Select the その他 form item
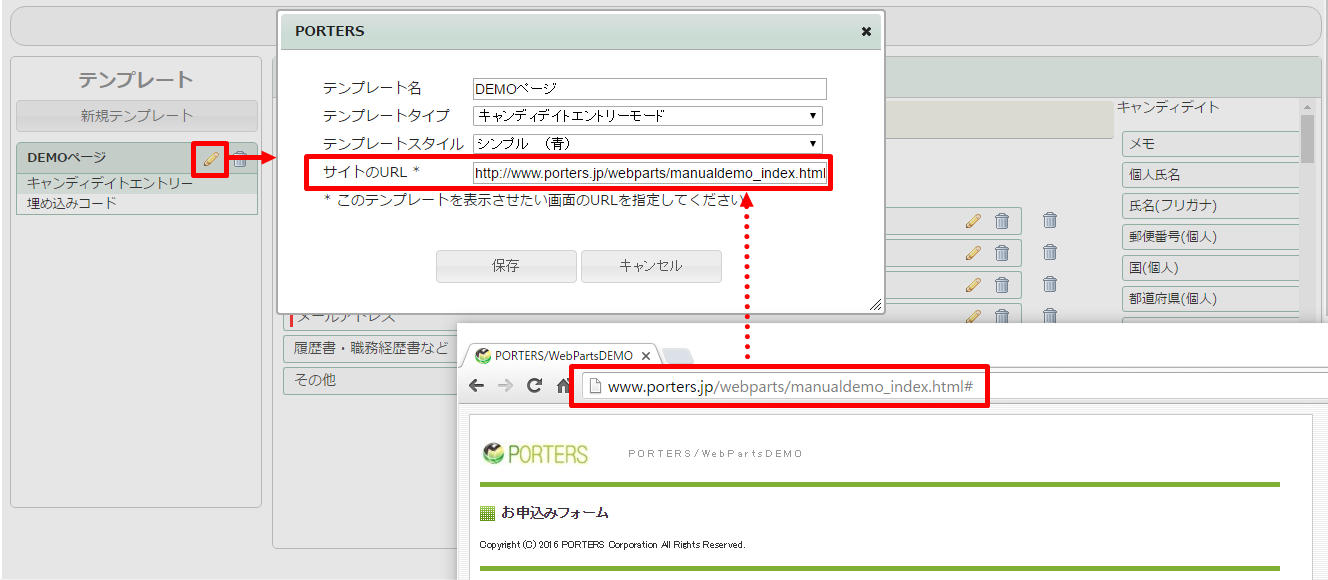Image resolution: width=1328 pixels, height=580 pixels. [370, 381]
